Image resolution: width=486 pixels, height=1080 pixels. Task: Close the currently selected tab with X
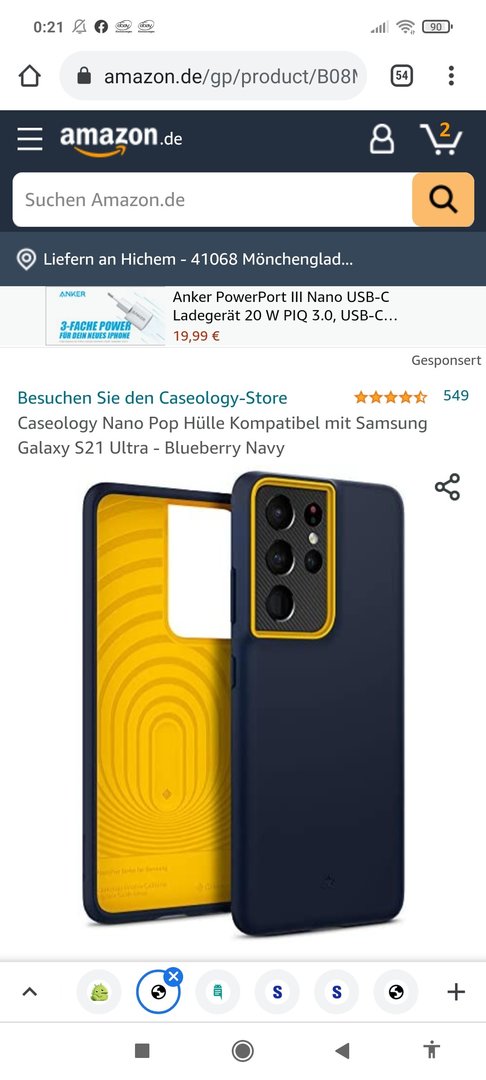[173, 976]
